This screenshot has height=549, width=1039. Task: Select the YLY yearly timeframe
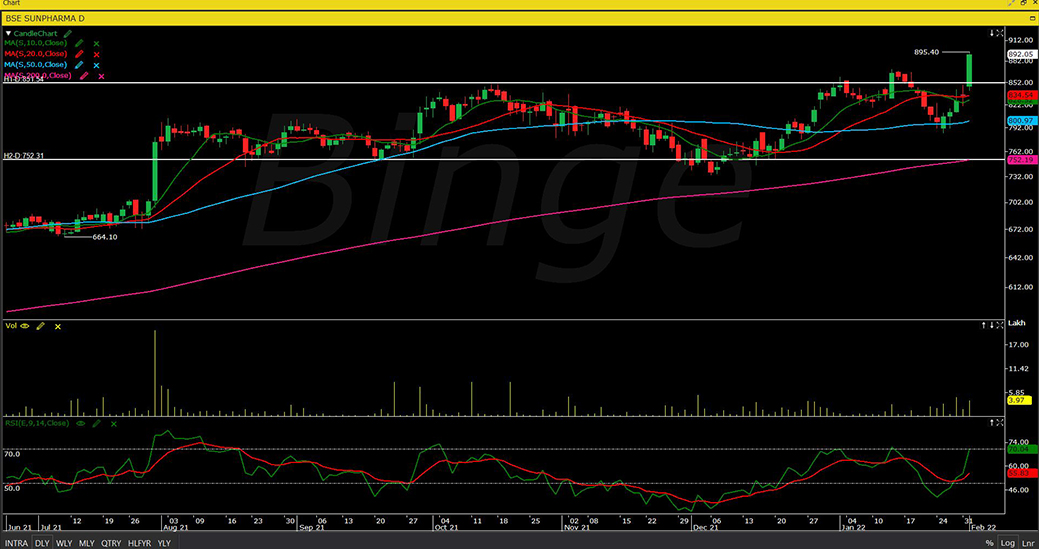164,543
